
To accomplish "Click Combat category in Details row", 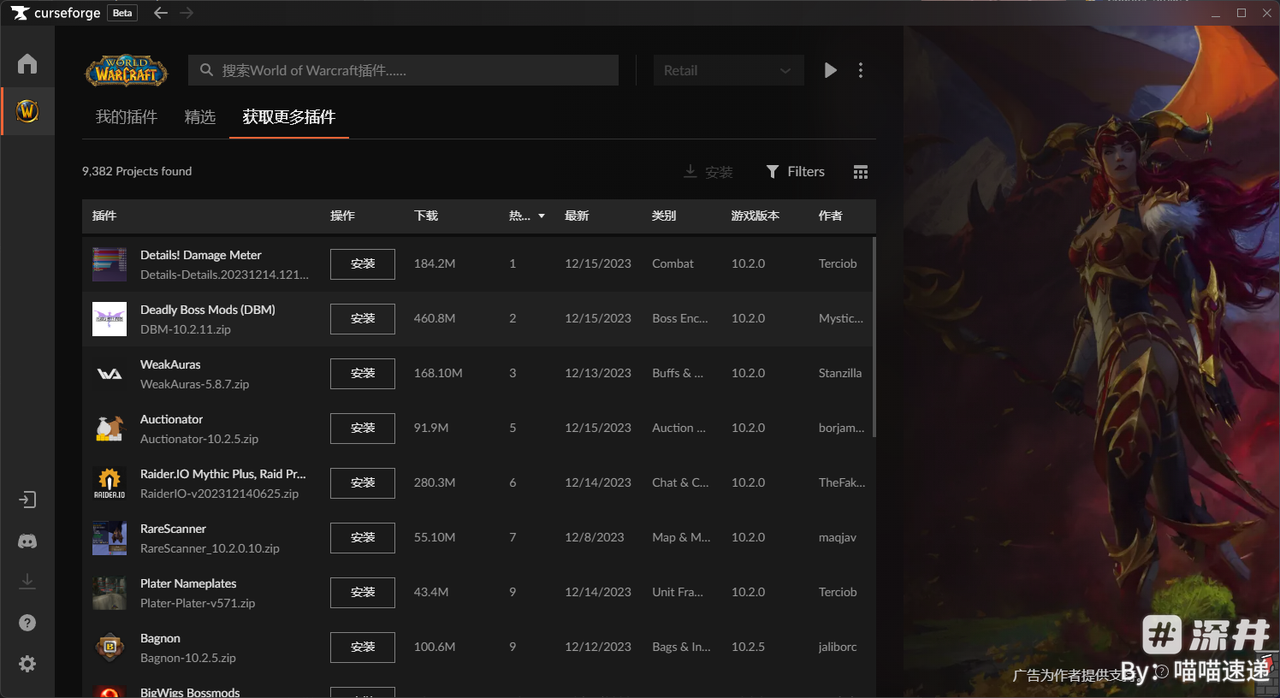I will coord(673,264).
